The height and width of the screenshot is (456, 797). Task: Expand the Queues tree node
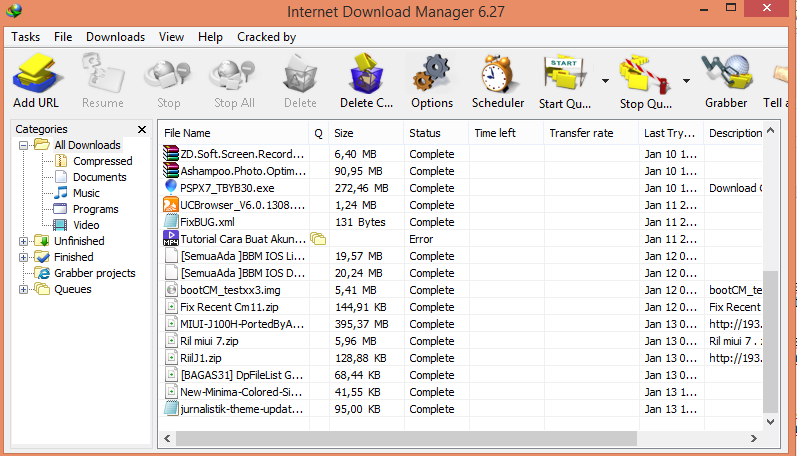click(23, 289)
